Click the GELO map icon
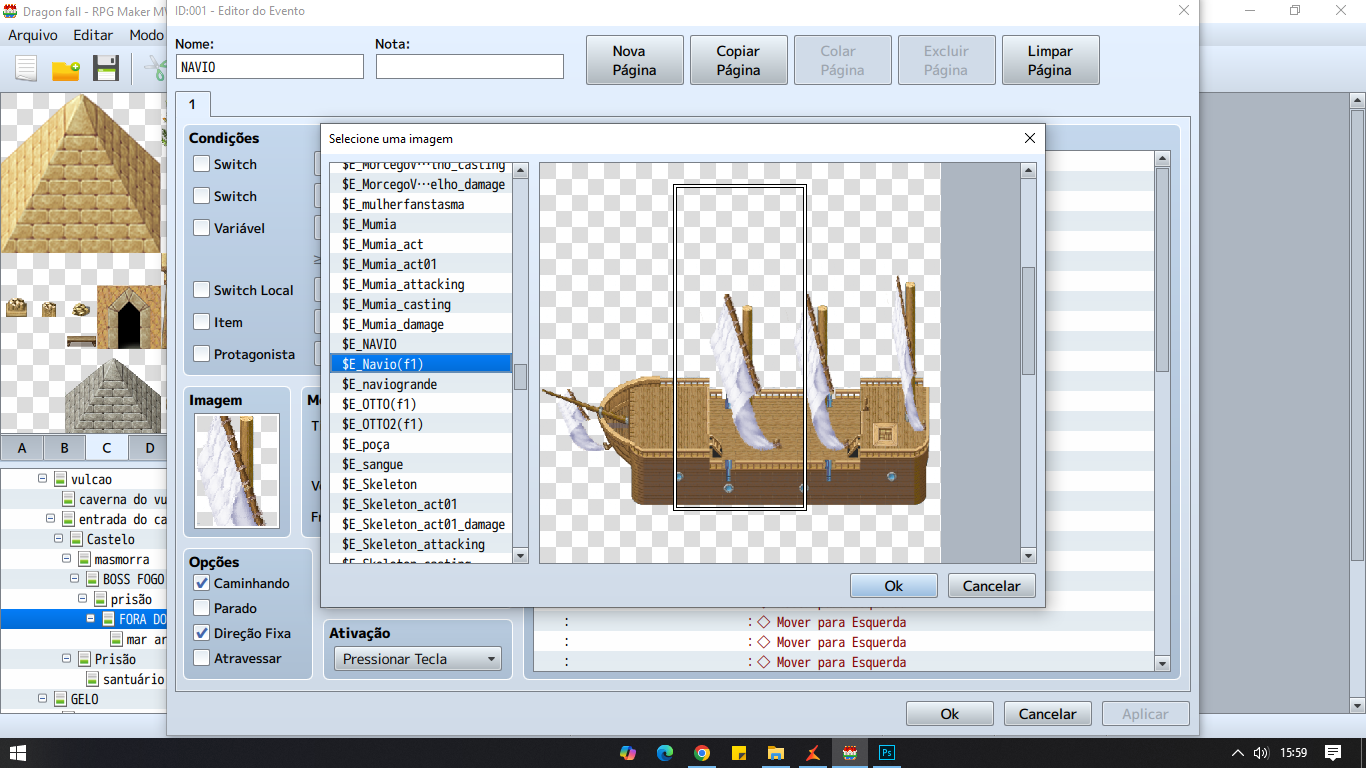This screenshot has width=1366, height=768. 60,699
